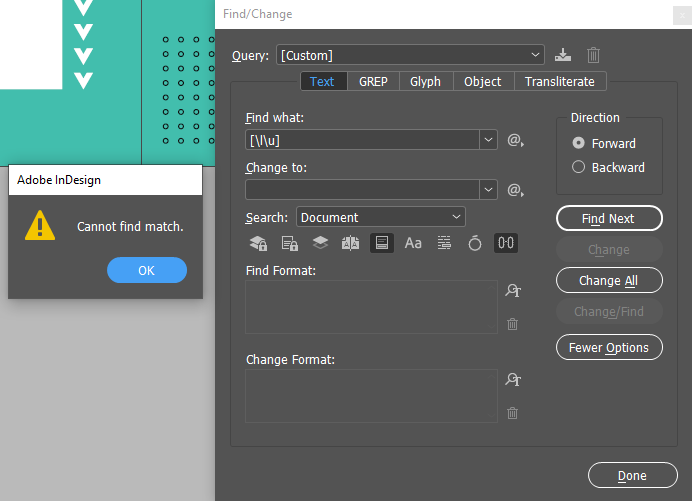The image size is (692, 501).
Task: Expand the Find what history dropdown arrow
Action: [x=488, y=140]
